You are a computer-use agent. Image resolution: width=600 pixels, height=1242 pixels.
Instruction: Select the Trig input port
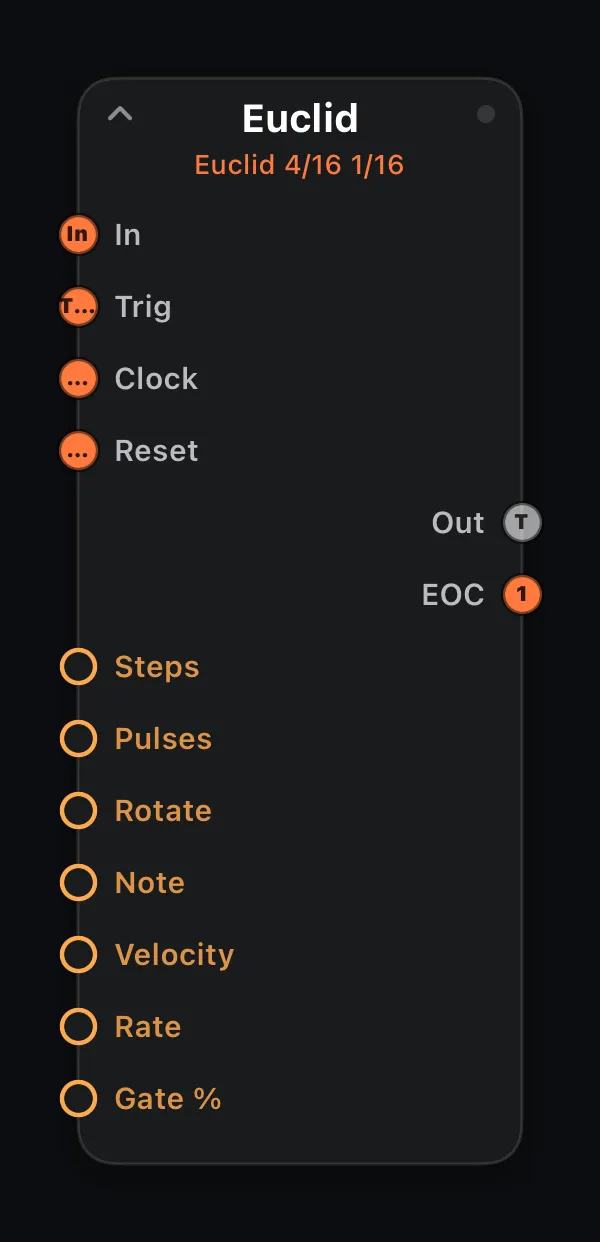[79, 307]
